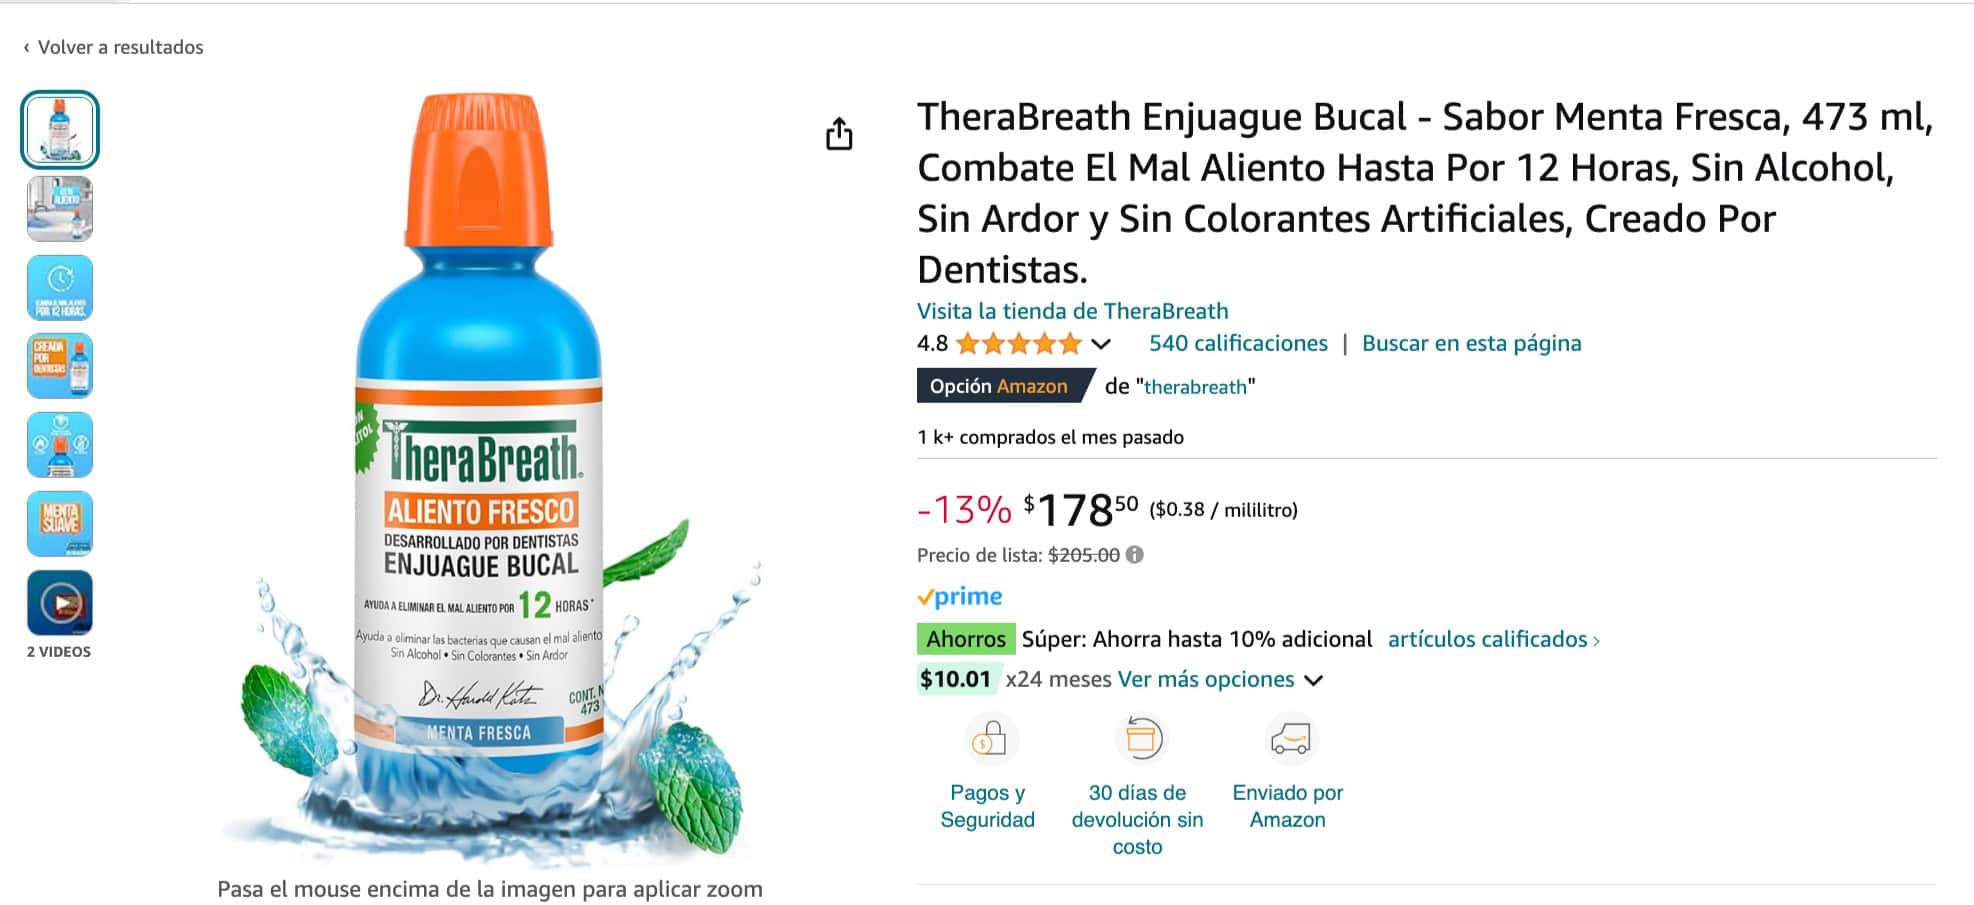
Task: Click the list price info icon
Action: point(1134,555)
